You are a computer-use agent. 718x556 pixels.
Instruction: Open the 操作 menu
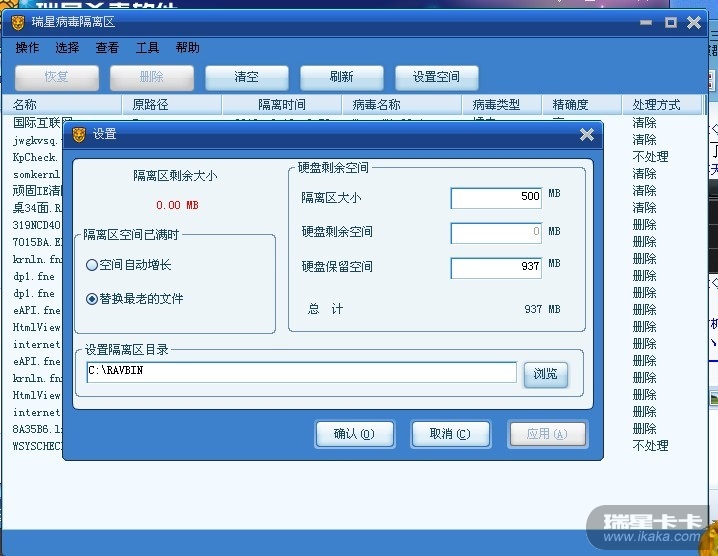pyautogui.click(x=27, y=48)
